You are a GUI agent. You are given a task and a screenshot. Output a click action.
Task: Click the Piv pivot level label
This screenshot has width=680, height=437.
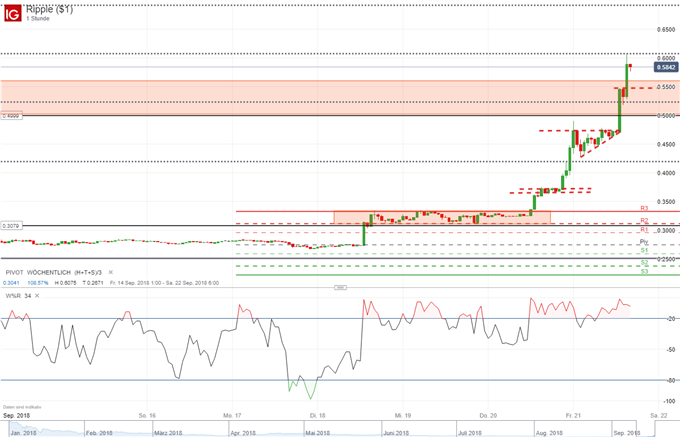pos(644,242)
